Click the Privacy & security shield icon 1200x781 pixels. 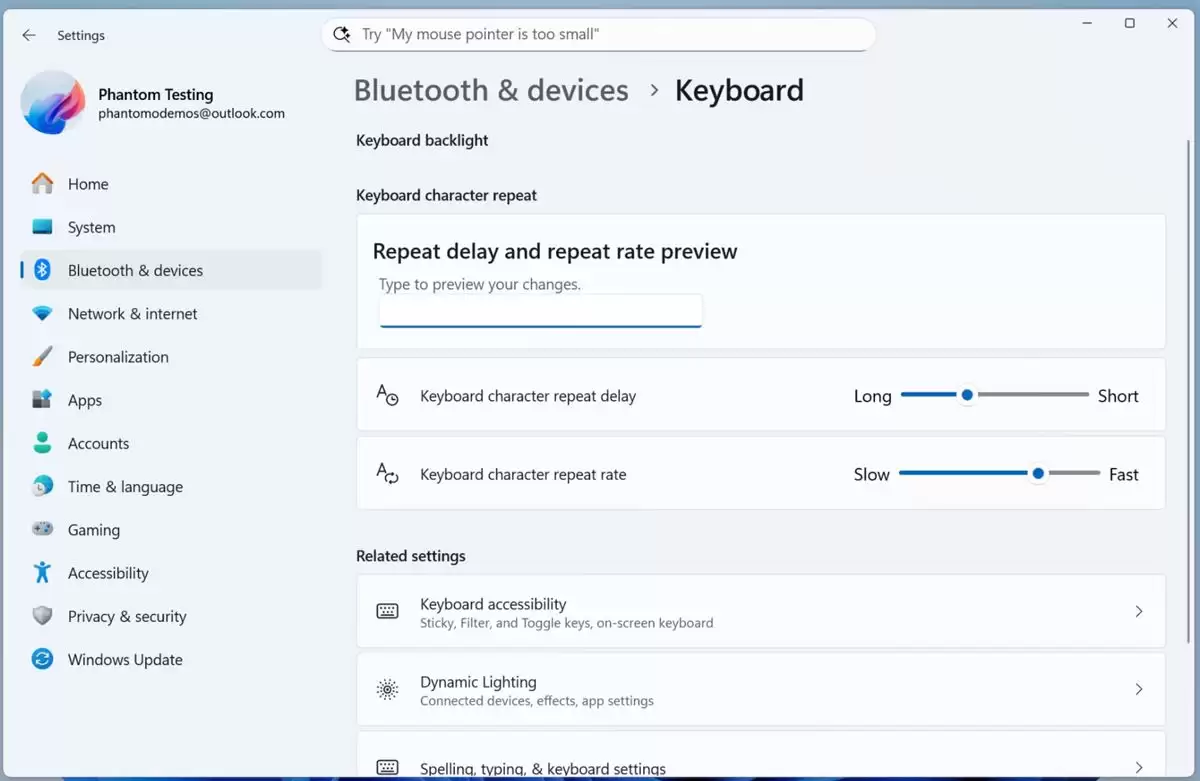click(42, 616)
